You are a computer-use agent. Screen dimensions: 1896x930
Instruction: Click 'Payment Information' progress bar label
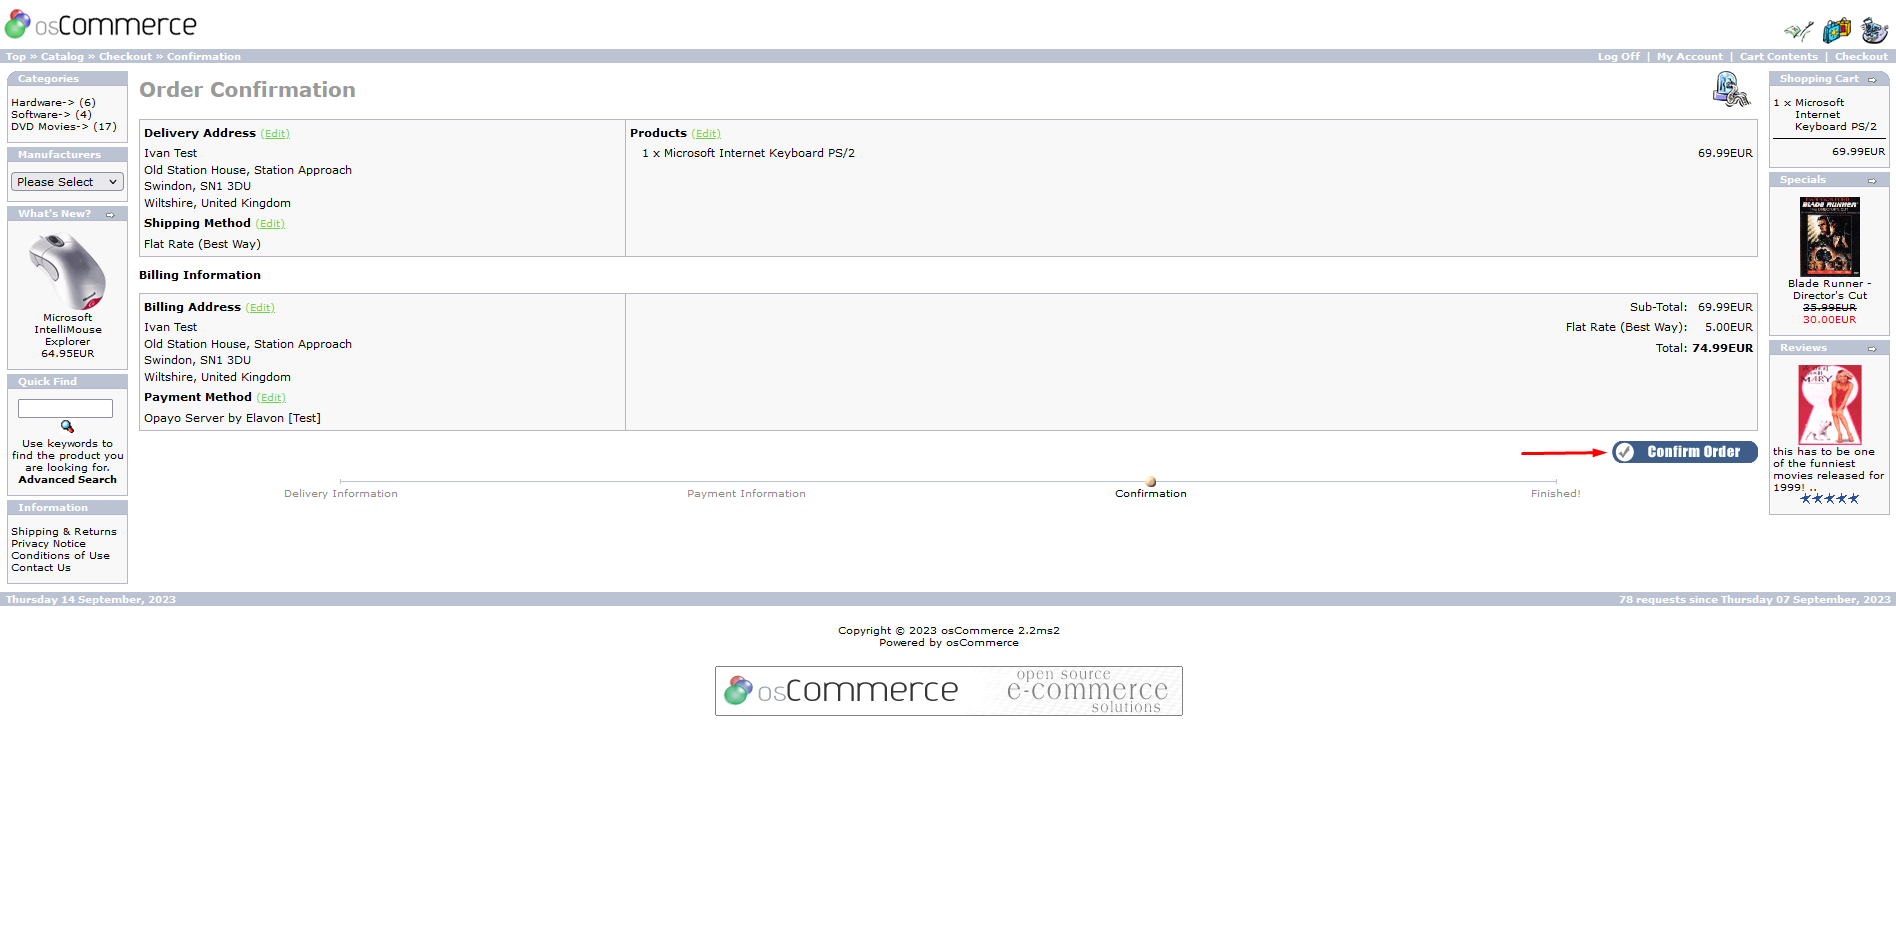pyautogui.click(x=746, y=494)
